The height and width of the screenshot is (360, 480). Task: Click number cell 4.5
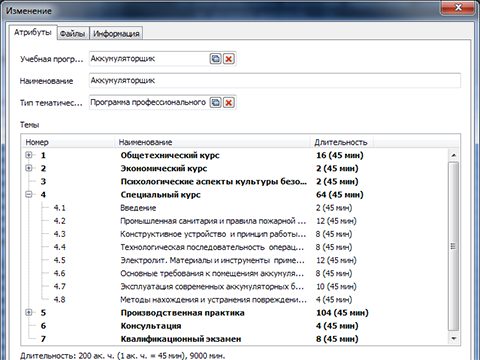tap(59, 260)
